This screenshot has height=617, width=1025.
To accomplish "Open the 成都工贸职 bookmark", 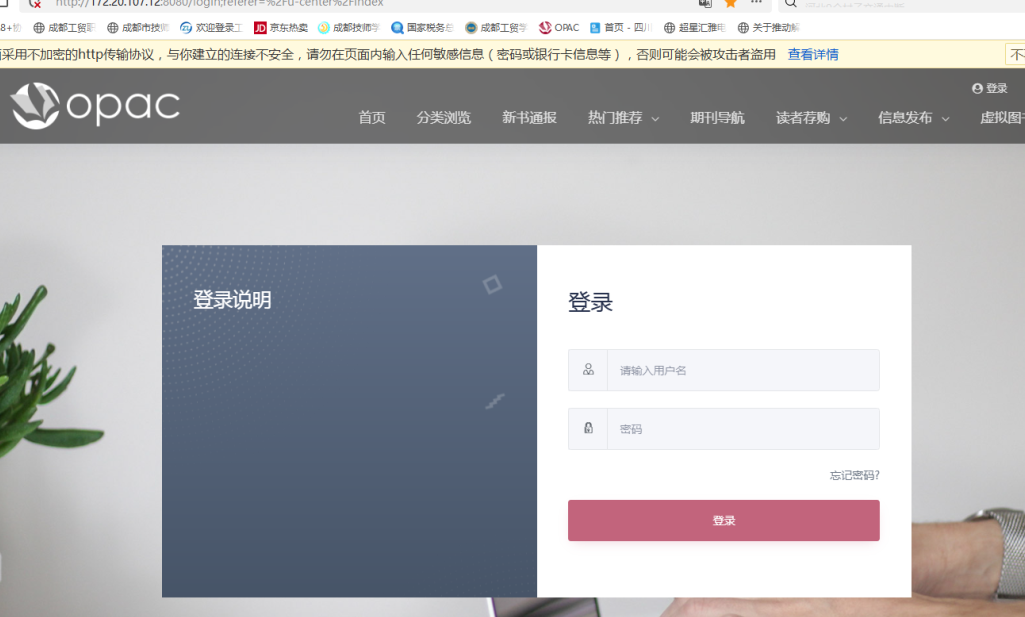I will (x=64, y=27).
